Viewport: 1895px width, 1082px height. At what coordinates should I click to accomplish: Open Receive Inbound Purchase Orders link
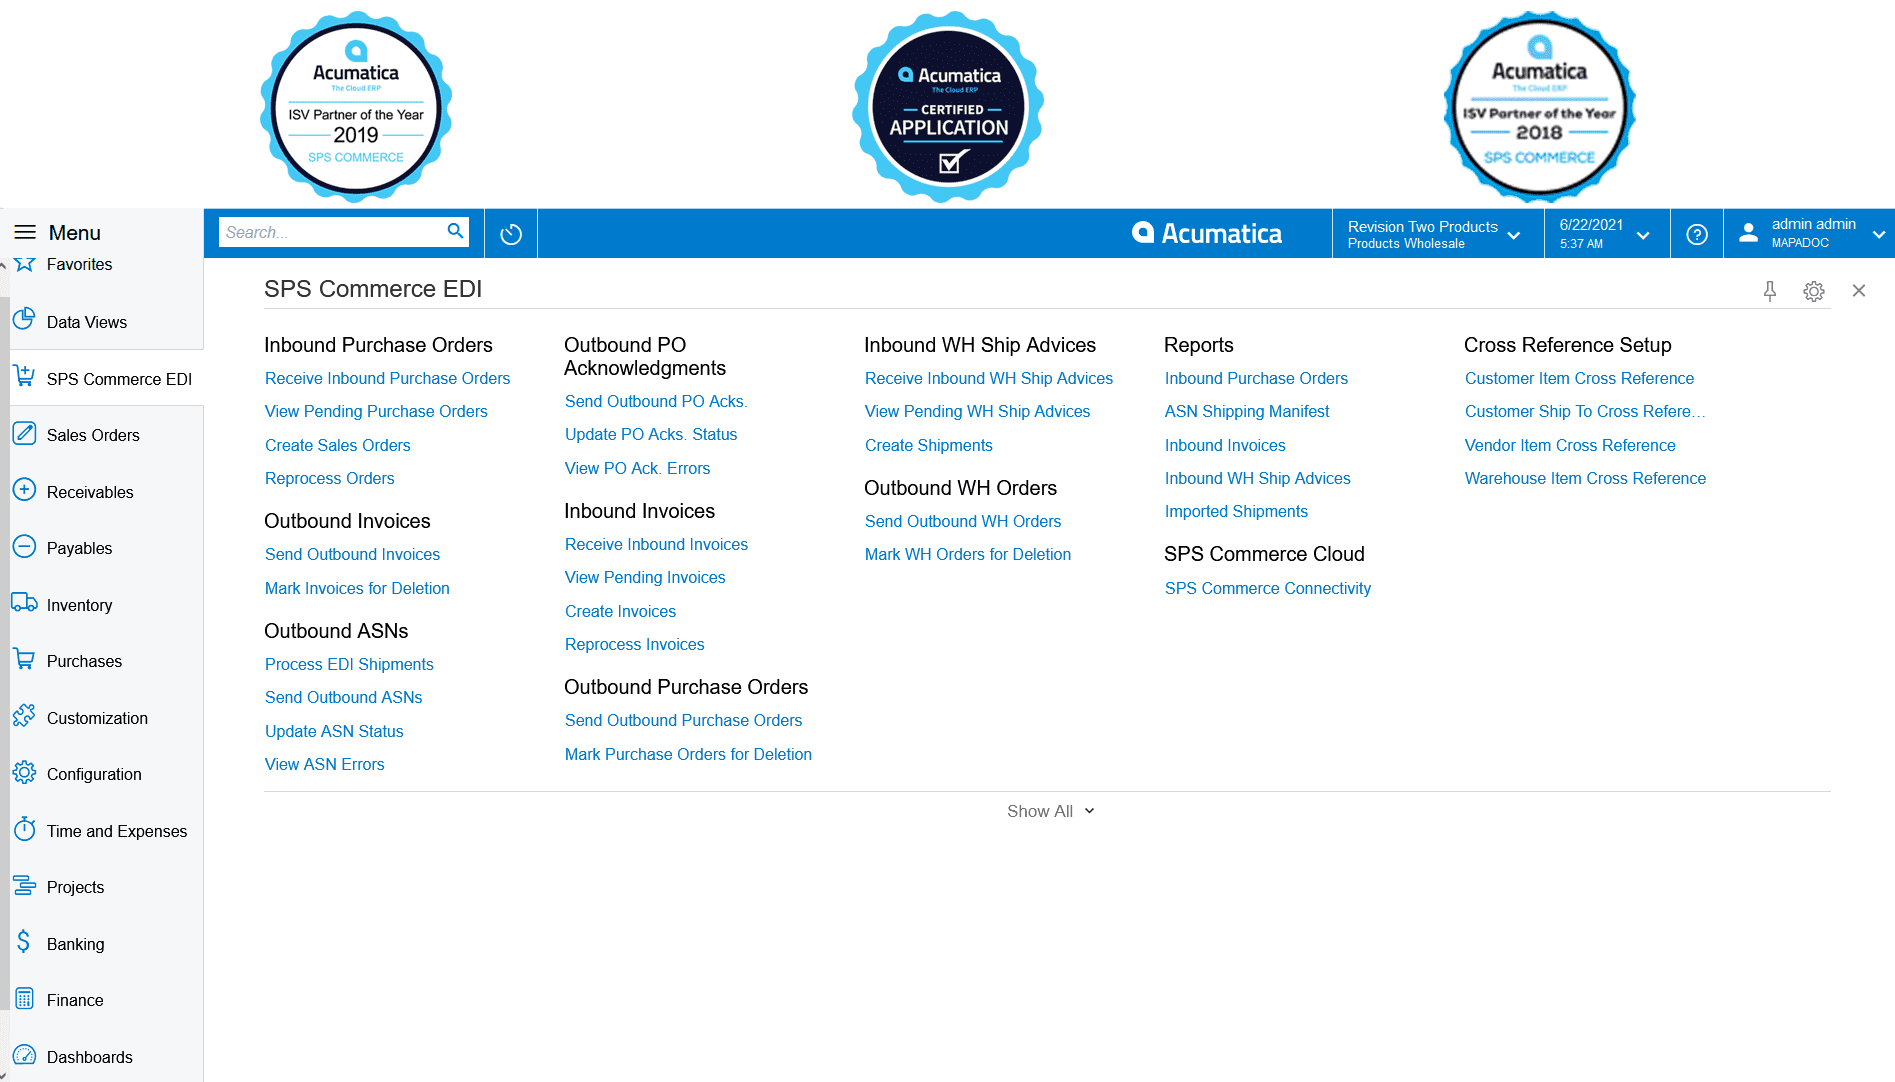[387, 378]
